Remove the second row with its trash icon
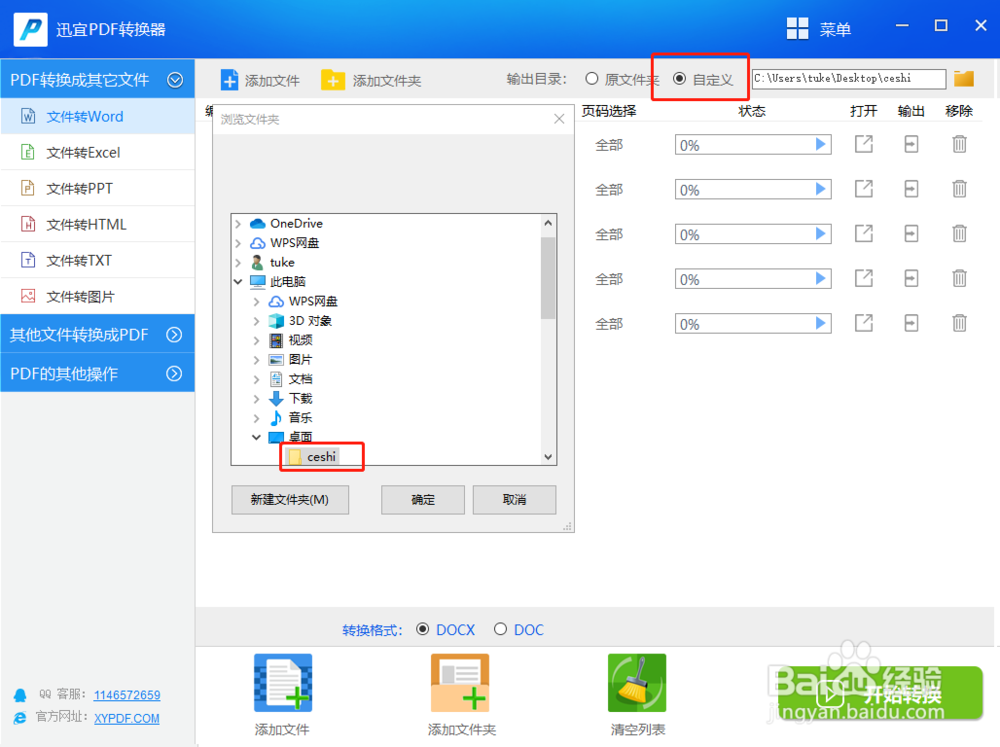 [x=959, y=189]
